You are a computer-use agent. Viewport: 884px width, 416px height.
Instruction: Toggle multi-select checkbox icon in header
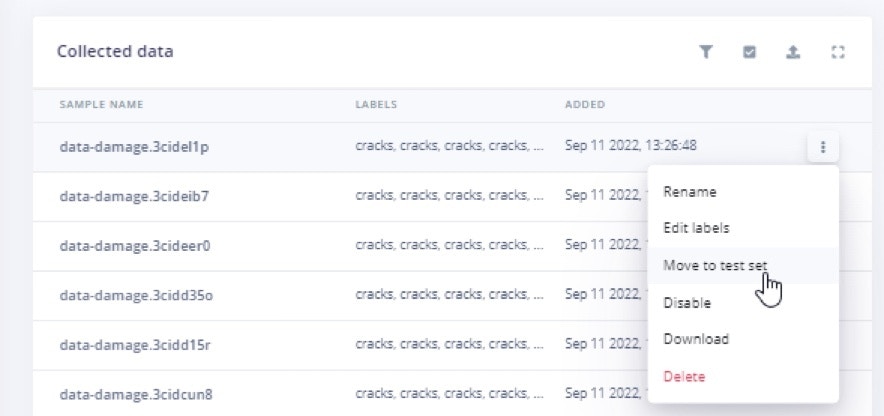pos(749,52)
